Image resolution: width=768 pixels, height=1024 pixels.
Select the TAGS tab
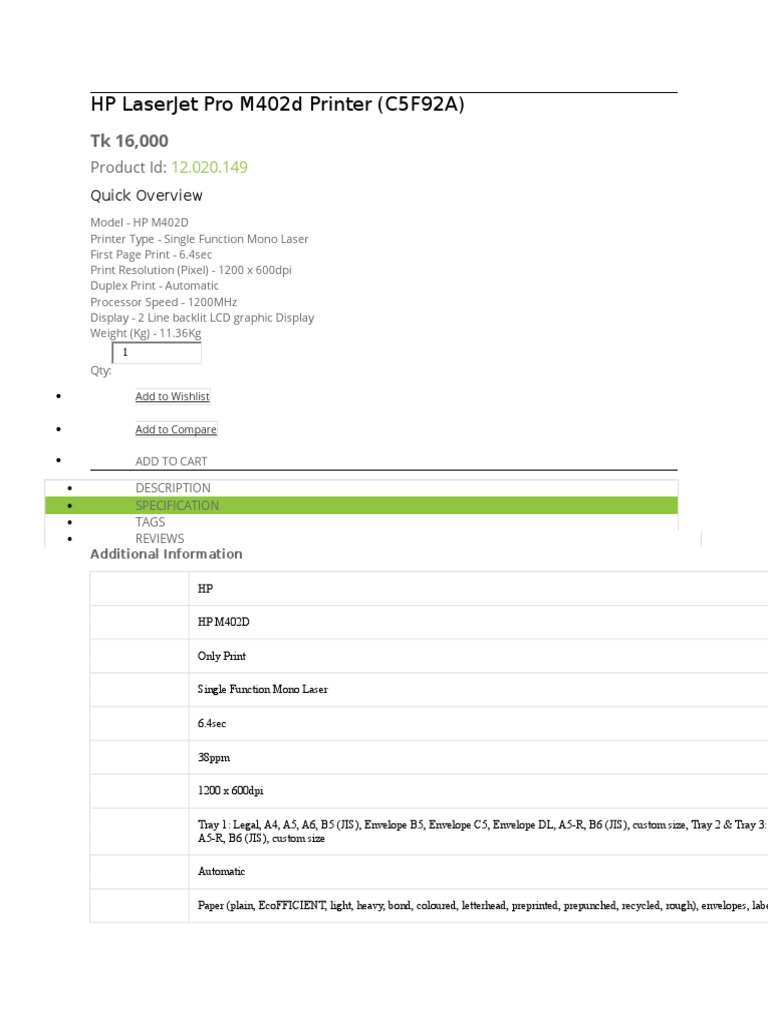click(150, 522)
